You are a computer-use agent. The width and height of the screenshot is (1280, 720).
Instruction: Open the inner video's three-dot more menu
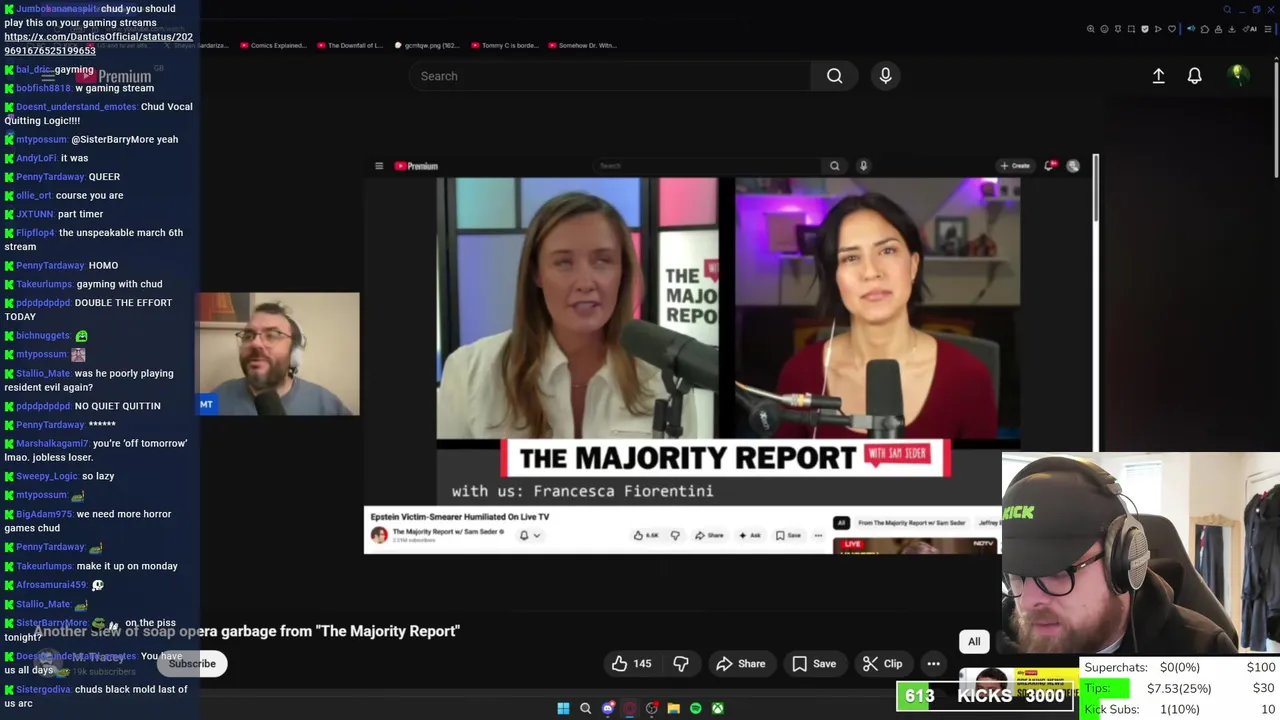tap(818, 535)
